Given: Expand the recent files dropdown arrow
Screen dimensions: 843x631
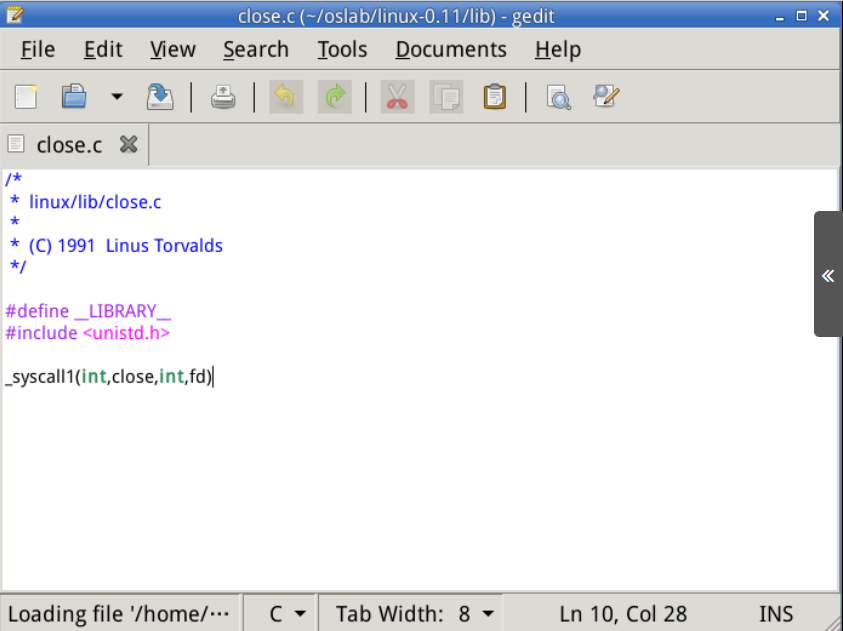Looking at the screenshot, I should pyautogui.click(x=116, y=97).
